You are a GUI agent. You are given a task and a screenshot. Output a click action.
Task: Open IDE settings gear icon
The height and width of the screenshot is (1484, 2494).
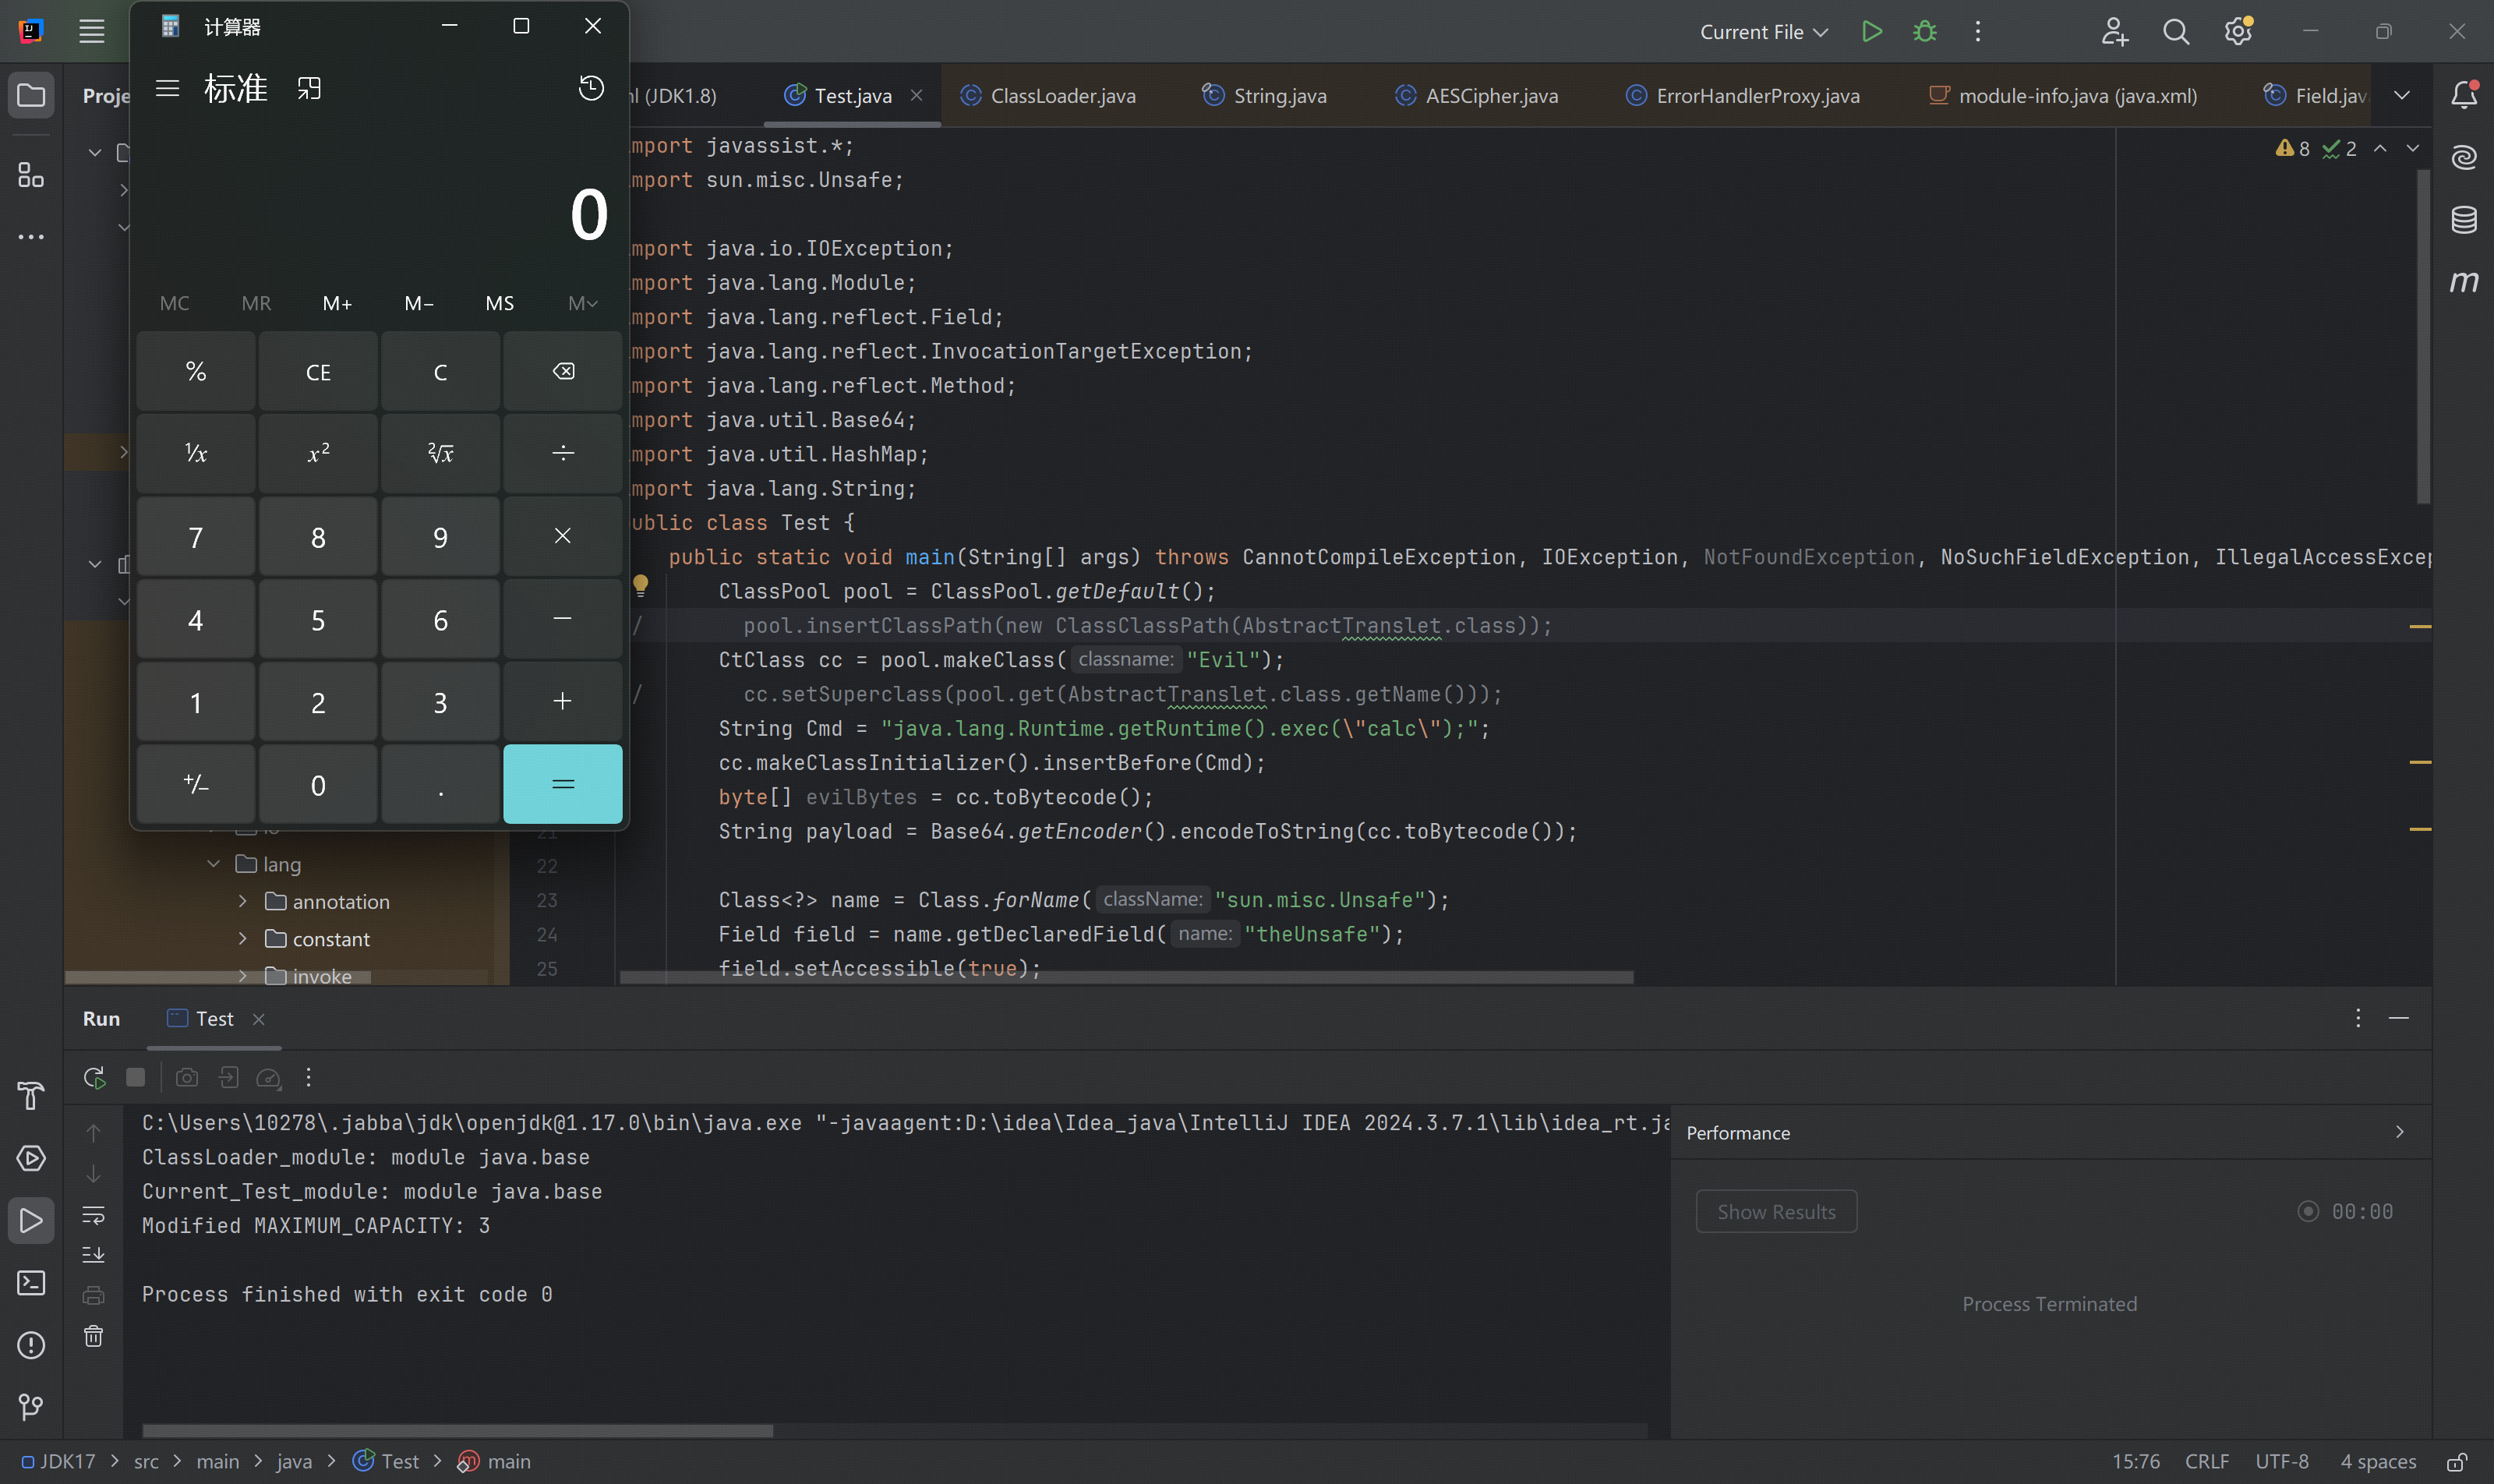tap(2238, 32)
